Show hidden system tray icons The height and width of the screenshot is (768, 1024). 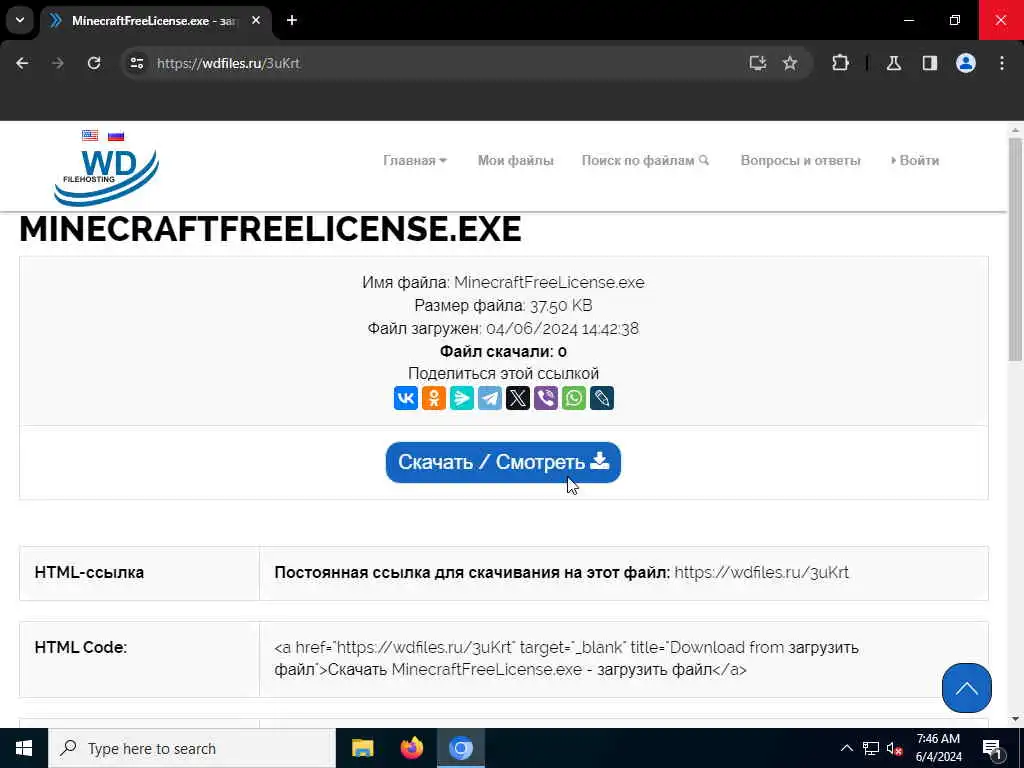tap(846, 748)
